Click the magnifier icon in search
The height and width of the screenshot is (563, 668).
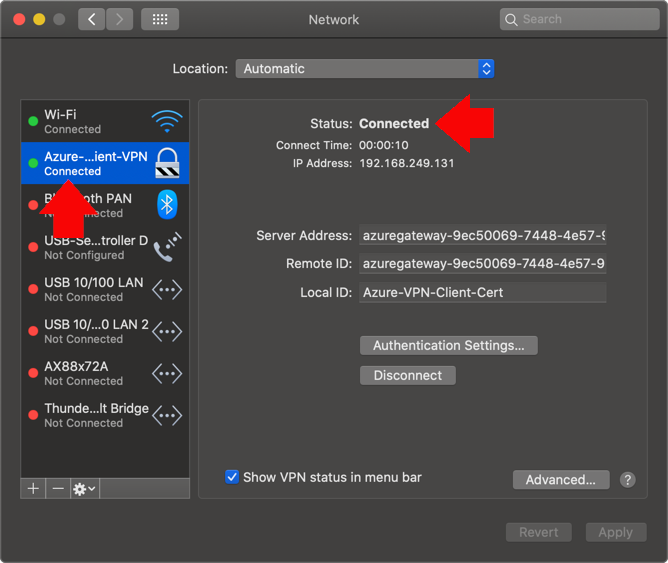(x=511, y=20)
